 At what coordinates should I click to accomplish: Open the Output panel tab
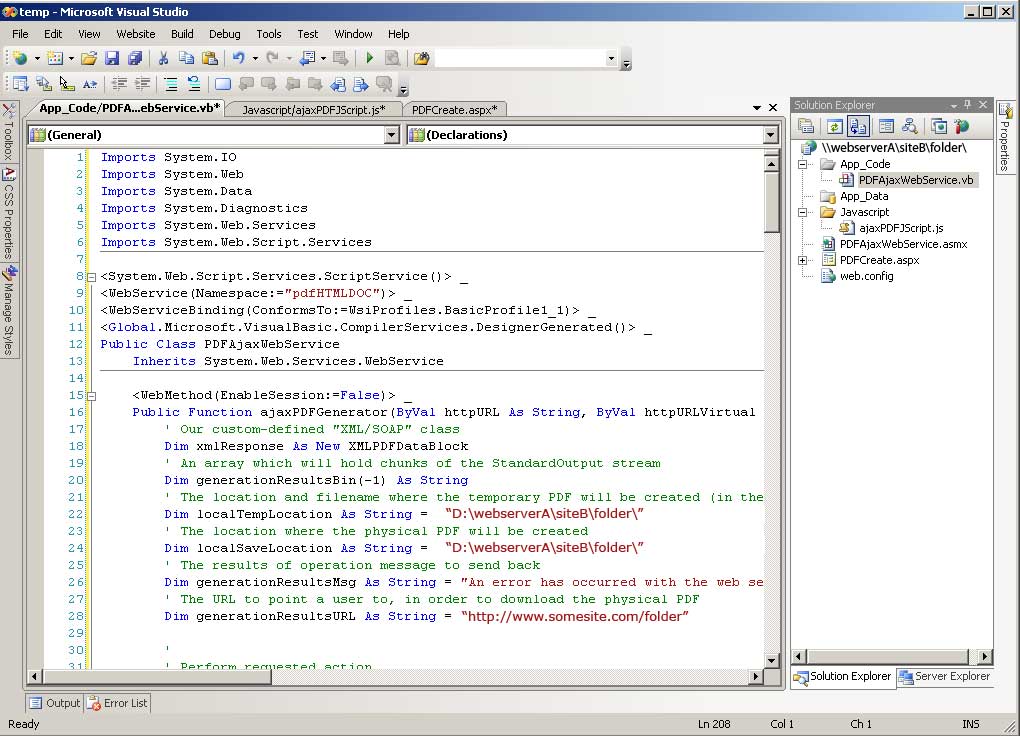pos(55,703)
